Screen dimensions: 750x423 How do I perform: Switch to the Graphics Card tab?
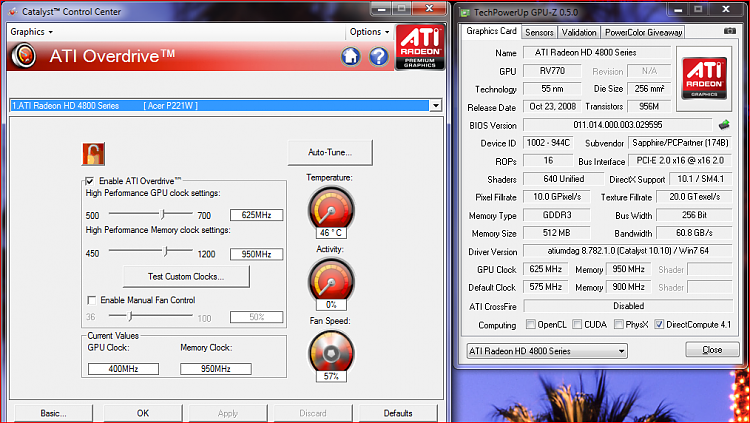(x=491, y=31)
